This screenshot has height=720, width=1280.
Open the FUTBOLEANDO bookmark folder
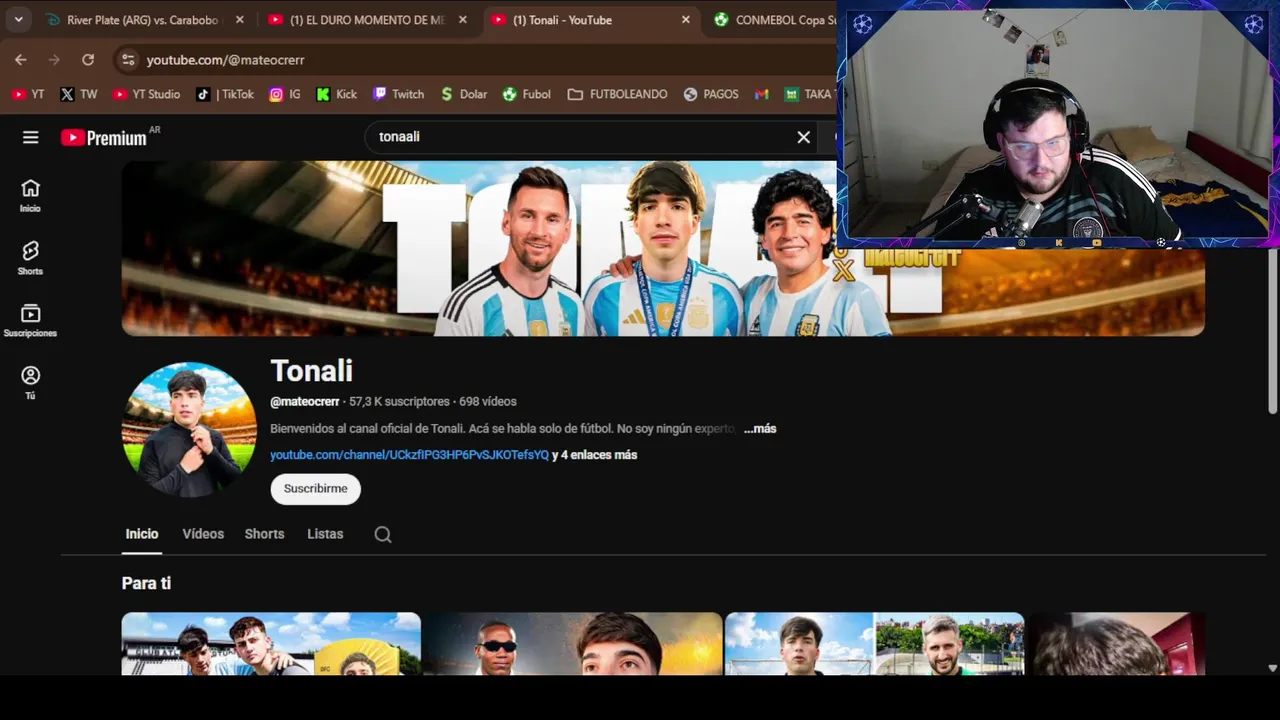617,94
